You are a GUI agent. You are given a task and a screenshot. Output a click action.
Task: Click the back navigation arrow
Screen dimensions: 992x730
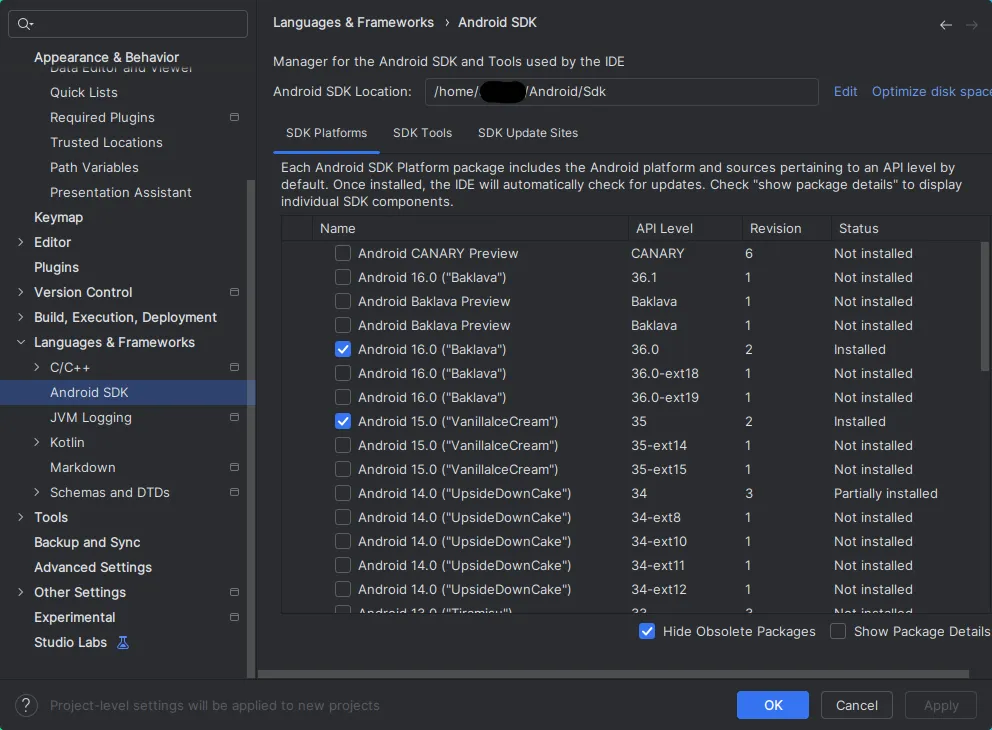(945, 24)
